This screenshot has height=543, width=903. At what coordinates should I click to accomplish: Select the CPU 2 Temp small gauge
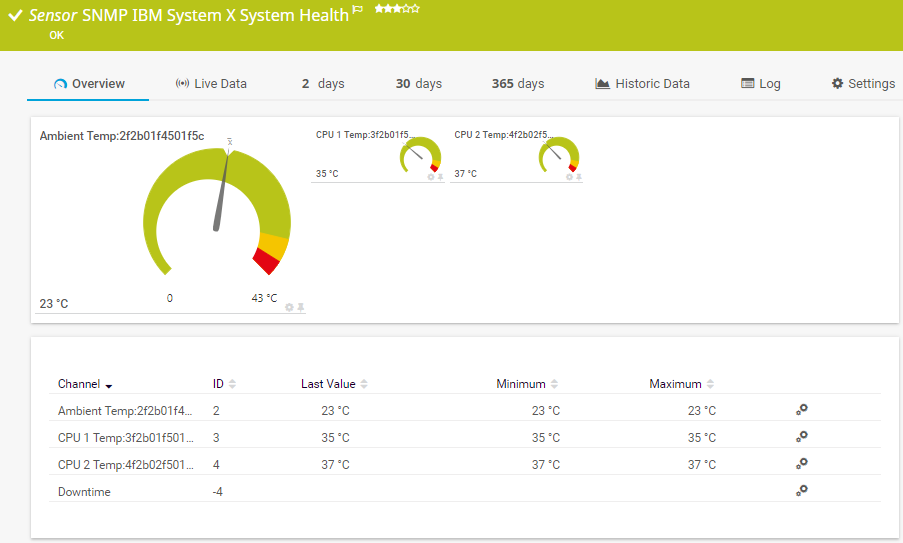tap(559, 155)
